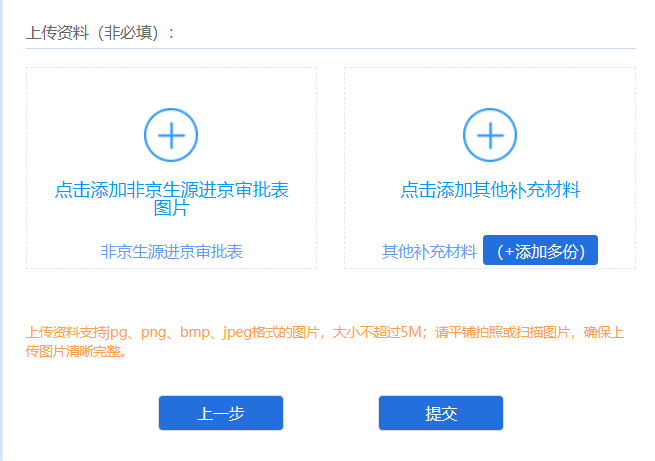Click the (+添加多份) button

tap(540, 251)
